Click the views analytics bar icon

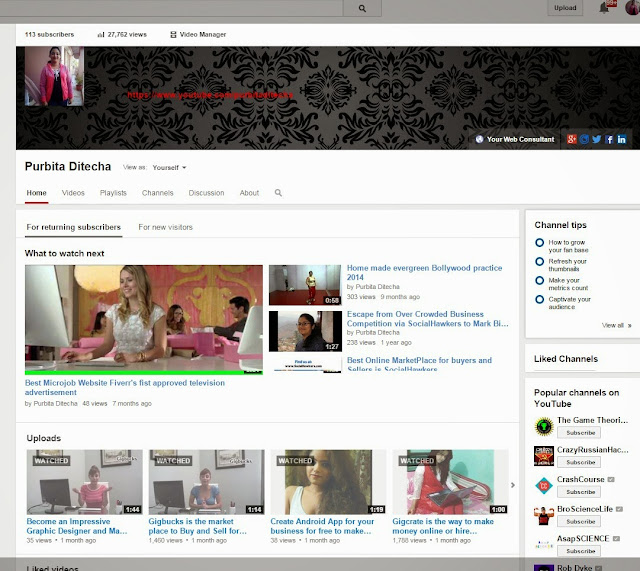[x=101, y=35]
